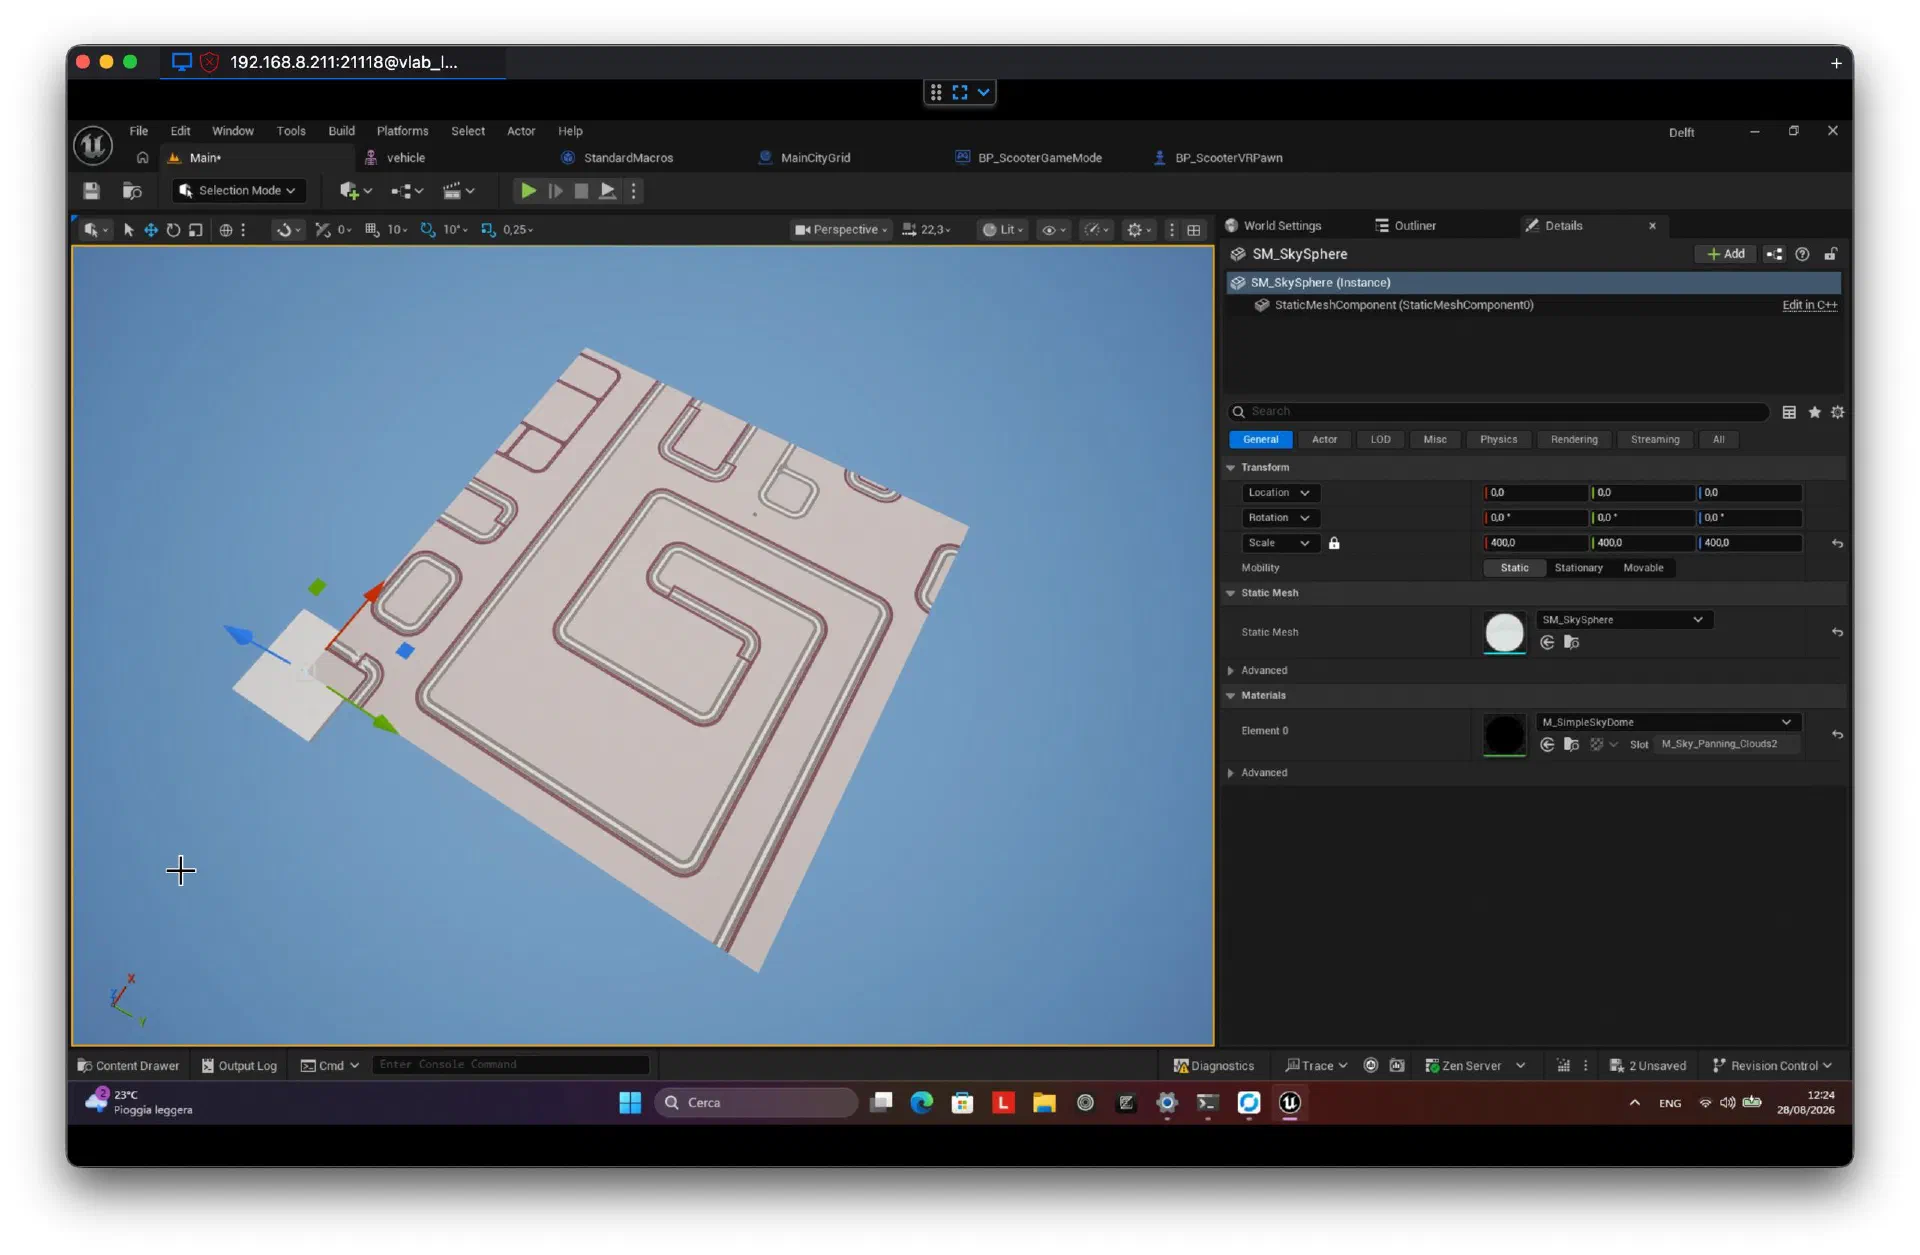The width and height of the screenshot is (1920, 1255).
Task: Open the SM_SkySphere mesh dropdown
Action: [1623, 620]
